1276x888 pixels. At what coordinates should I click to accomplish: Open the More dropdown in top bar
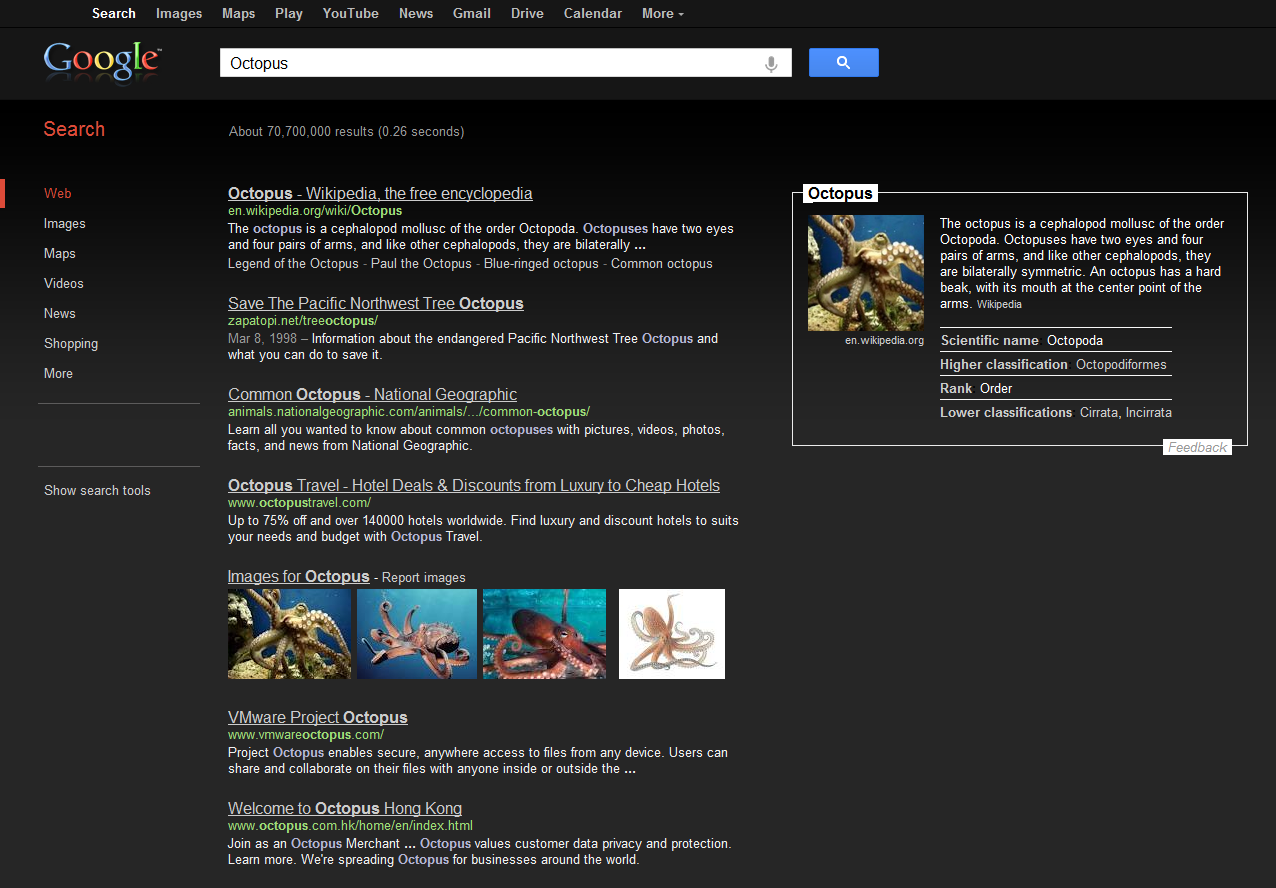click(662, 14)
